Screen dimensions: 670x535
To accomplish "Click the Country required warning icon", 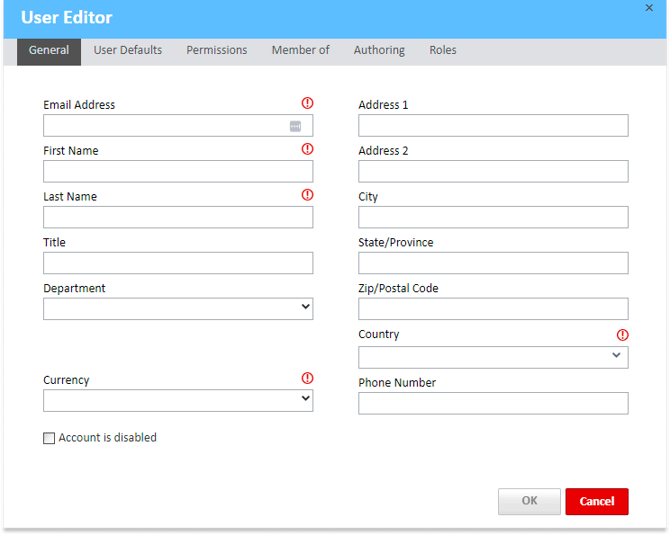I will point(623,335).
